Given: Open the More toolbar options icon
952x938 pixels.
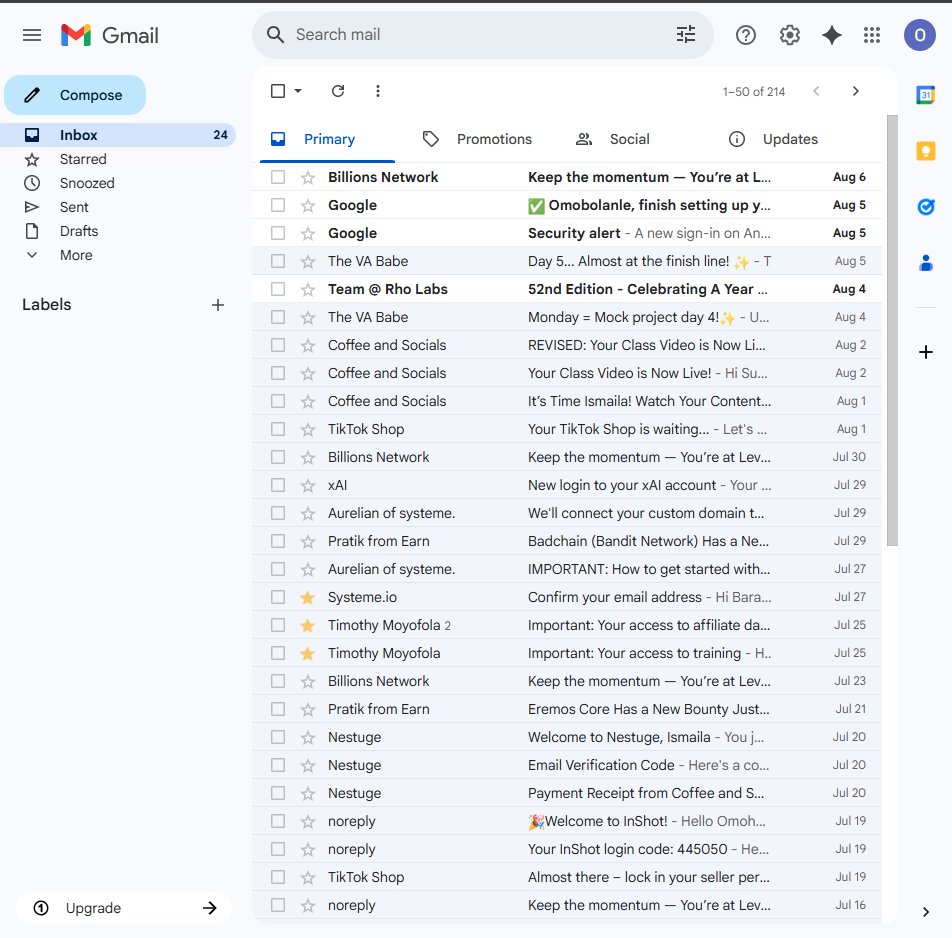Looking at the screenshot, I should tap(378, 91).
